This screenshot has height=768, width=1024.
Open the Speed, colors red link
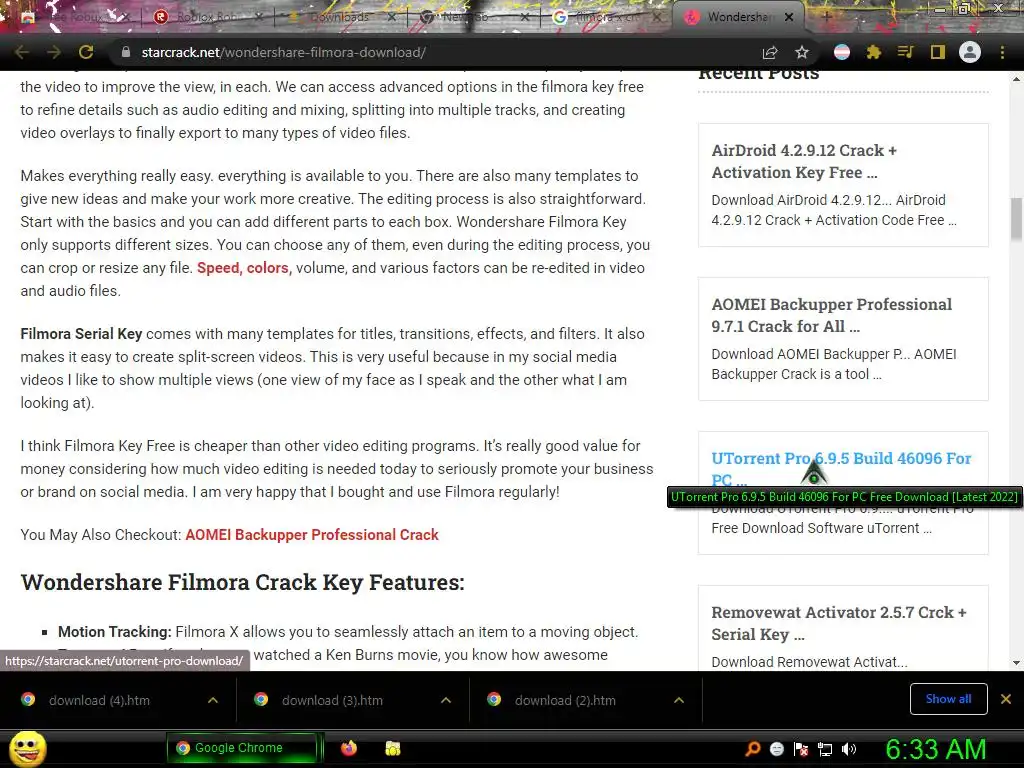pos(243,268)
